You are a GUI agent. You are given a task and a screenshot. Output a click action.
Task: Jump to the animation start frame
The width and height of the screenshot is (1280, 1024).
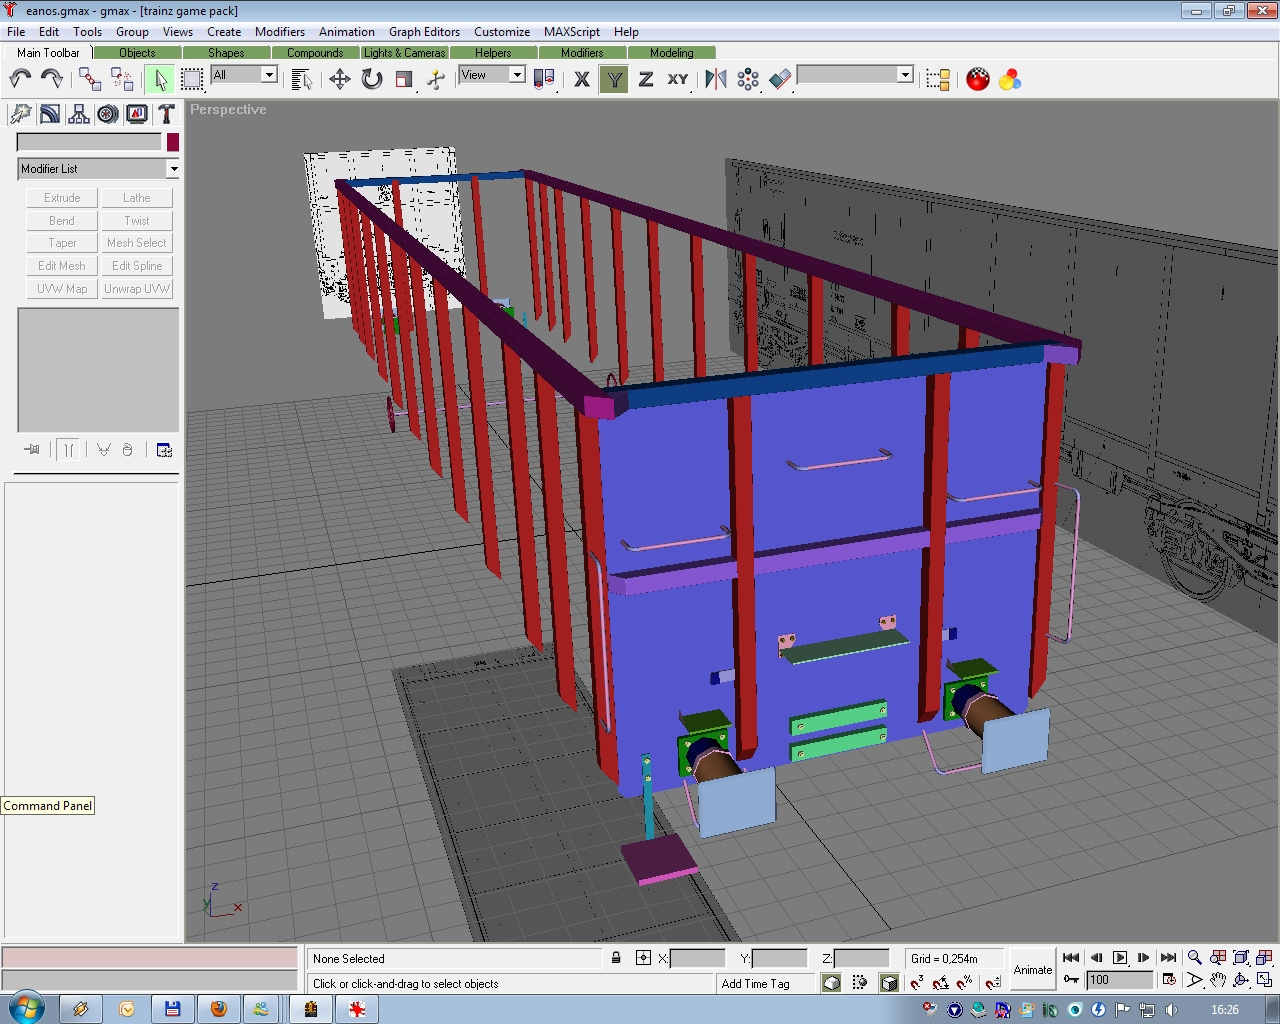click(x=1071, y=958)
